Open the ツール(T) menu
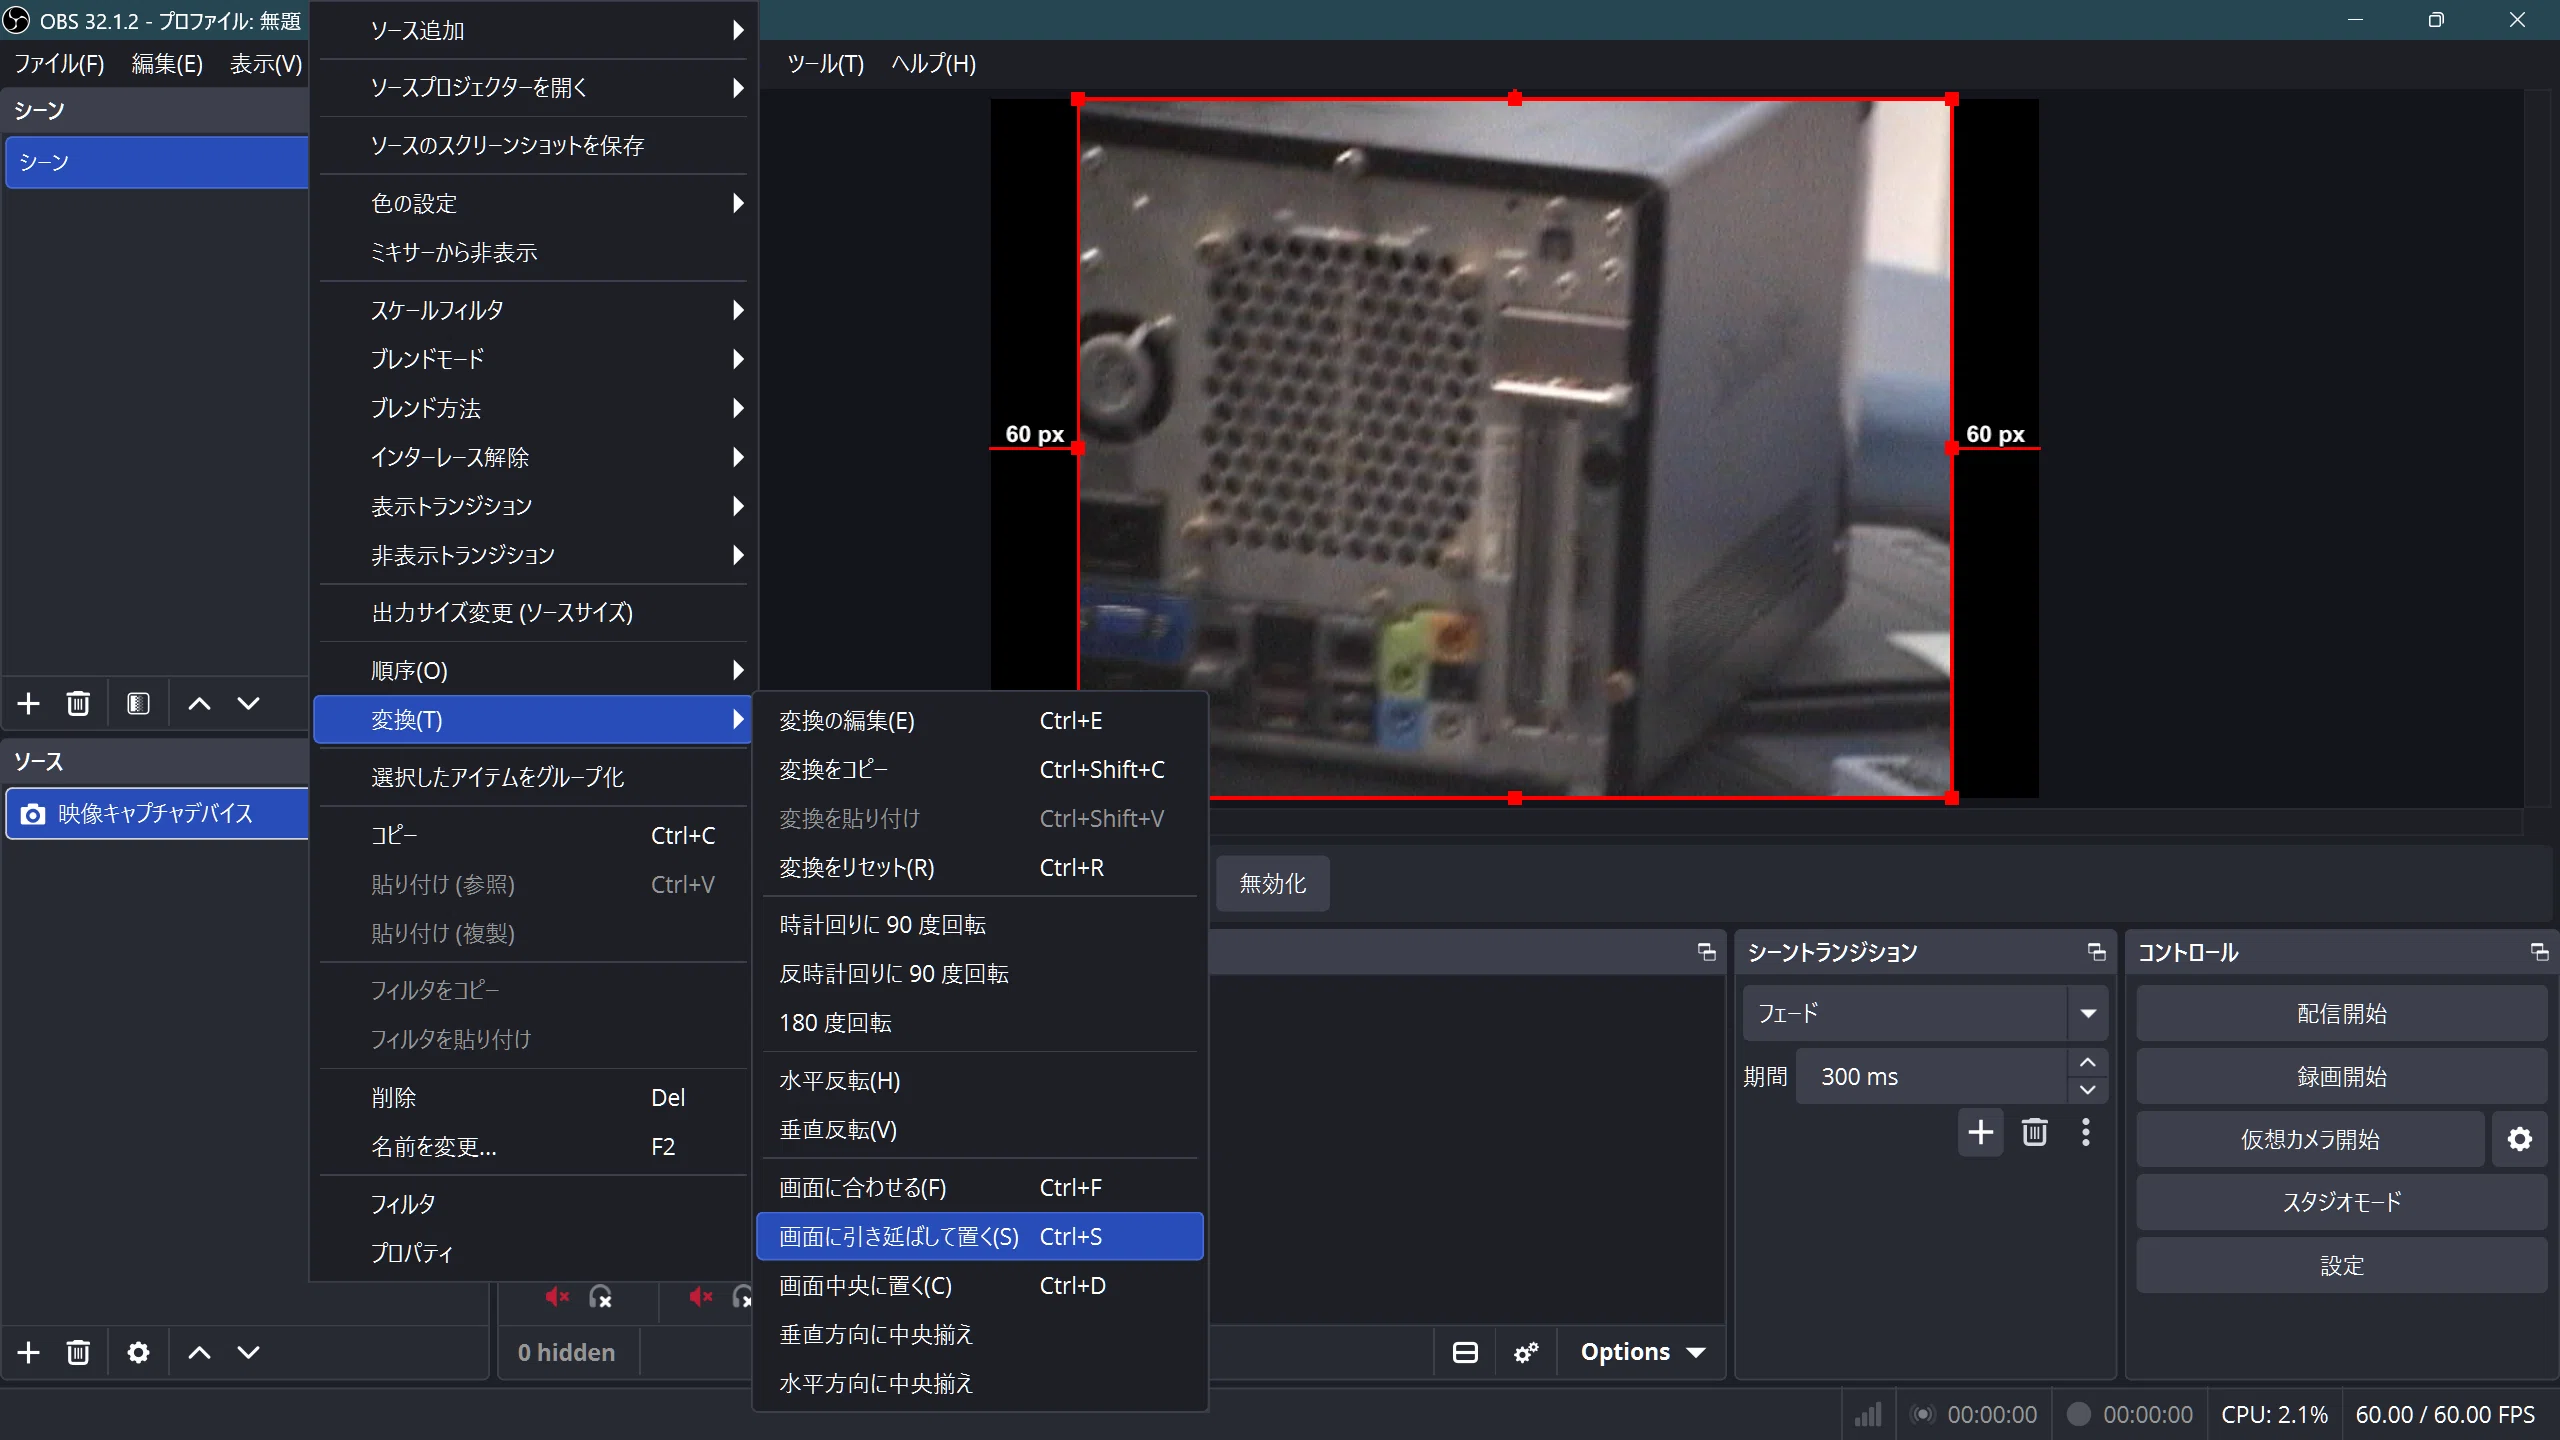The image size is (2560, 1440). 825,64
